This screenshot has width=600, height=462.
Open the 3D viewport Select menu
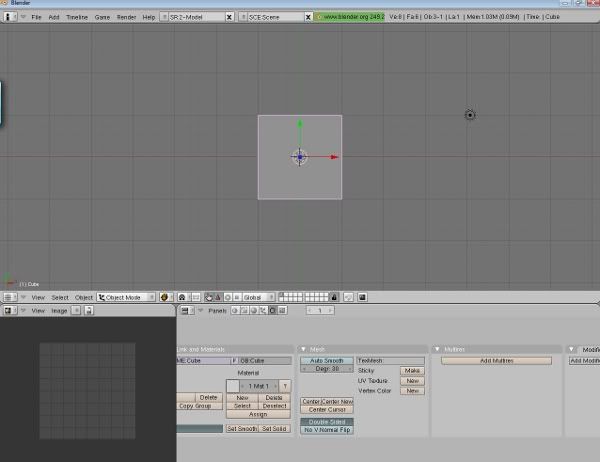click(x=60, y=297)
